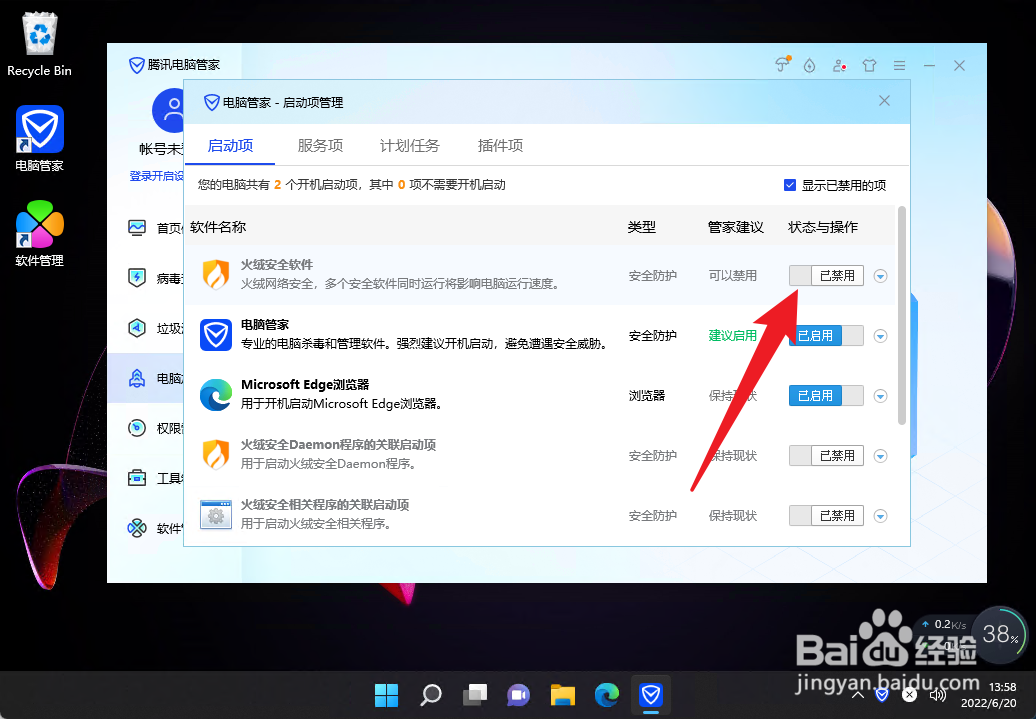Viewport: 1036px width, 719px height.
Task: Click the 垃圾 cleanup icon in the sidebar
Action: (137, 328)
